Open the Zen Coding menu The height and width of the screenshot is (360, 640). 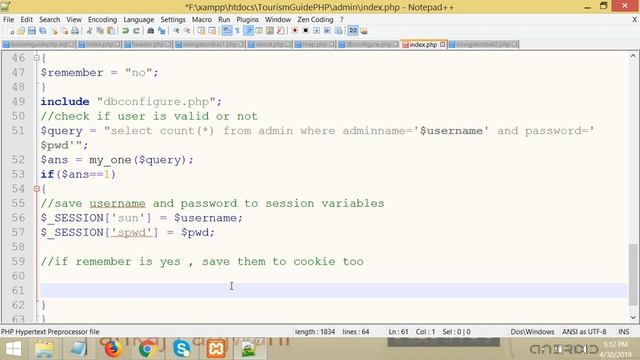click(x=315, y=20)
